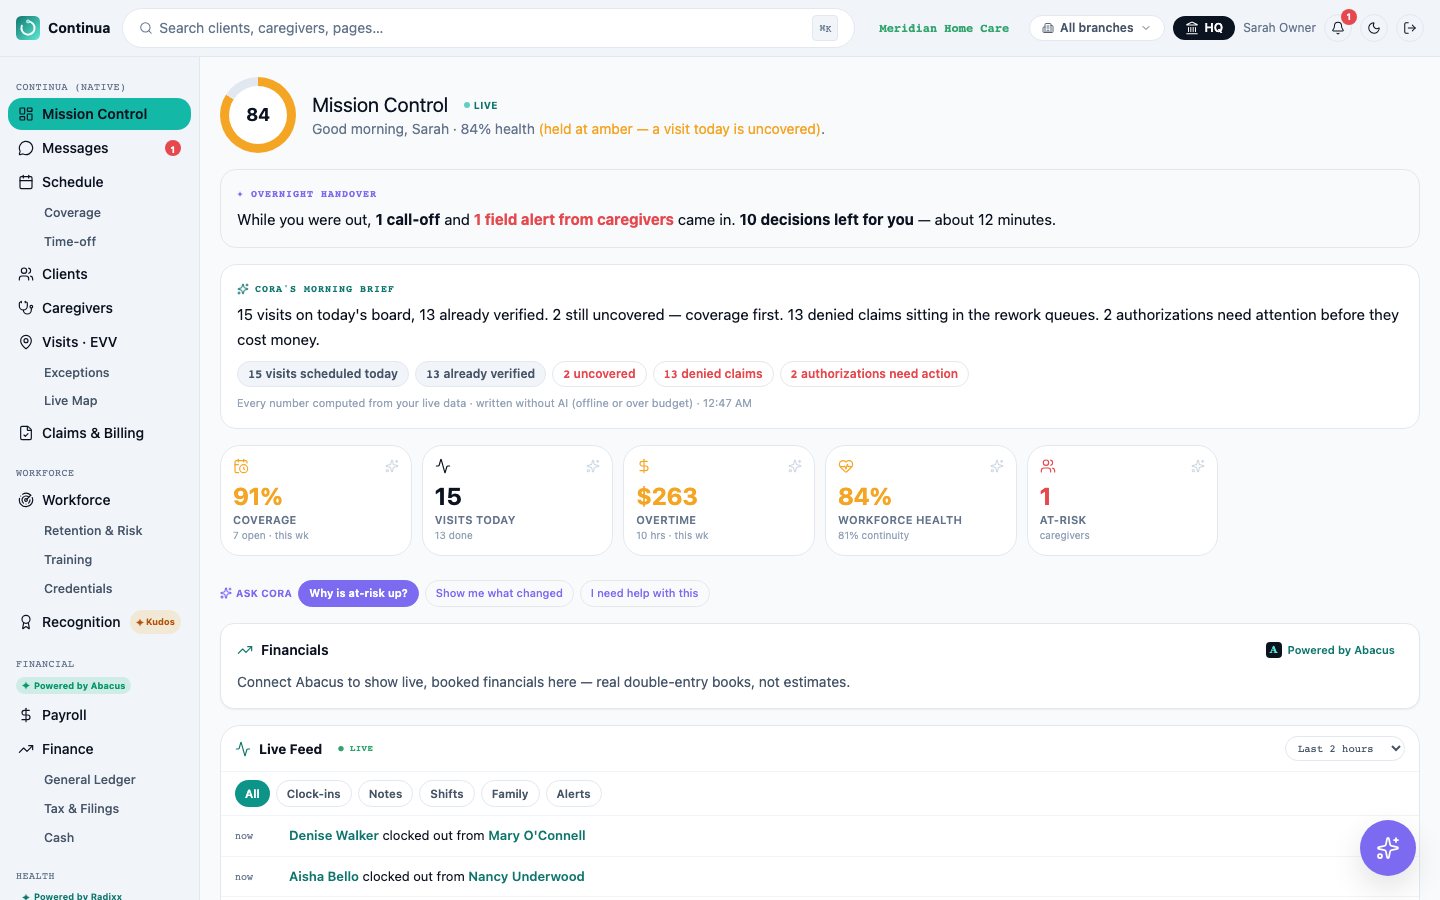Toggle dark mode moon icon
This screenshot has height=900, width=1440.
tap(1374, 28)
